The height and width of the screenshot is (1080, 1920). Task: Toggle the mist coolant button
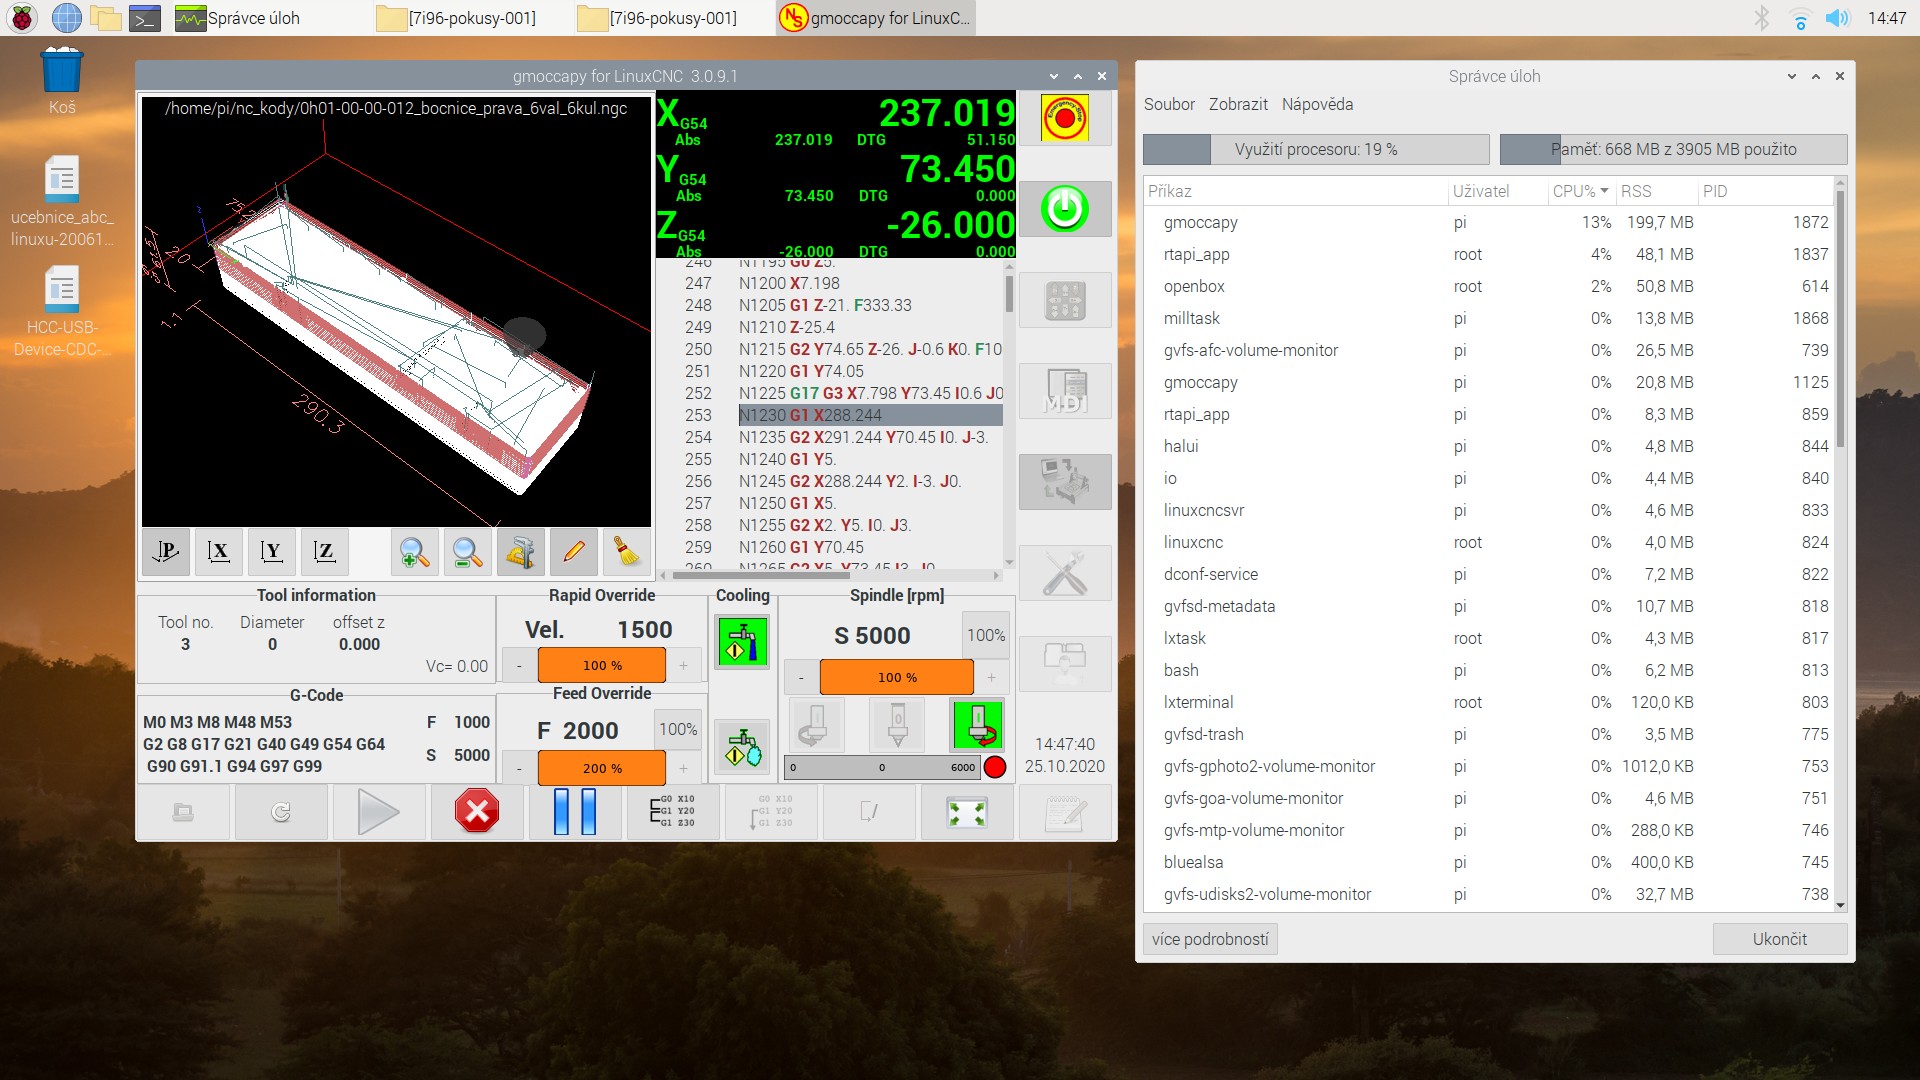(x=742, y=747)
